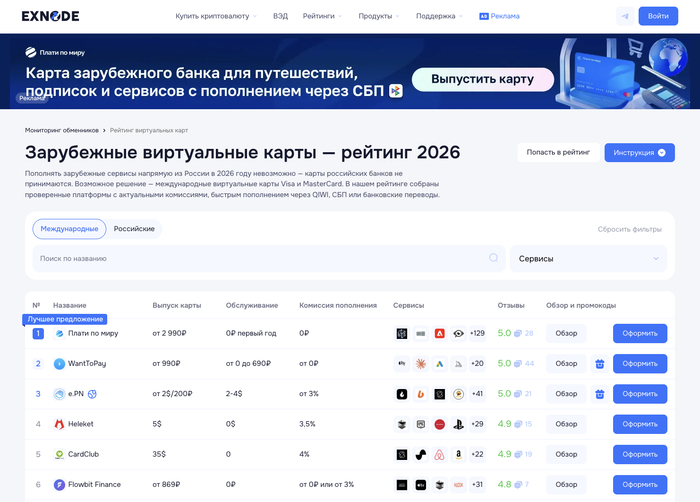Viewport: 700px width, 502px height.
Task: Click the search magnifier icon
Action: point(493,258)
